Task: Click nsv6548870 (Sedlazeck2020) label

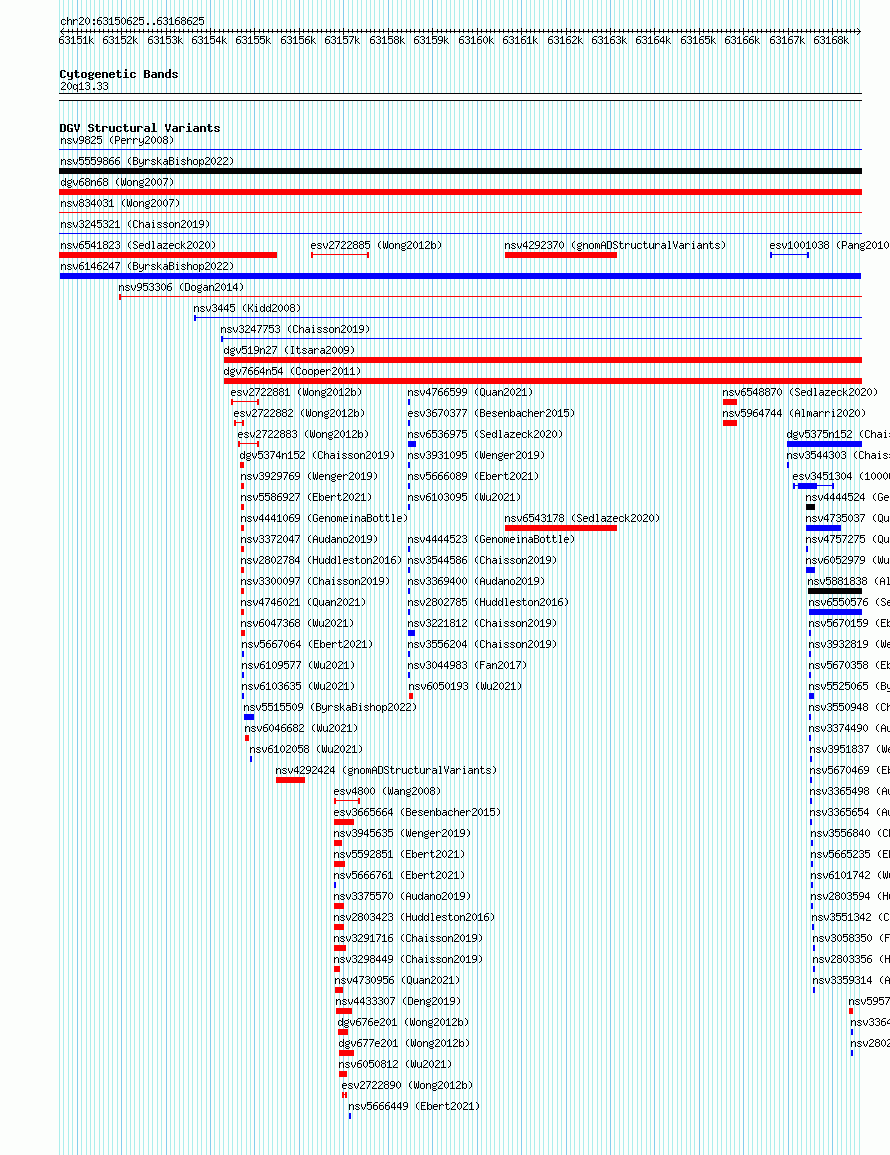Action: pyautogui.click(x=800, y=392)
